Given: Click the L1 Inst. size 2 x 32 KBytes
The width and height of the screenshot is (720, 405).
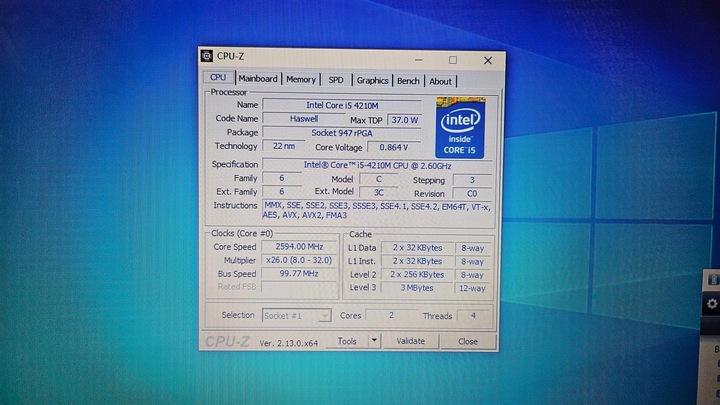Looking at the screenshot, I should tap(417, 261).
